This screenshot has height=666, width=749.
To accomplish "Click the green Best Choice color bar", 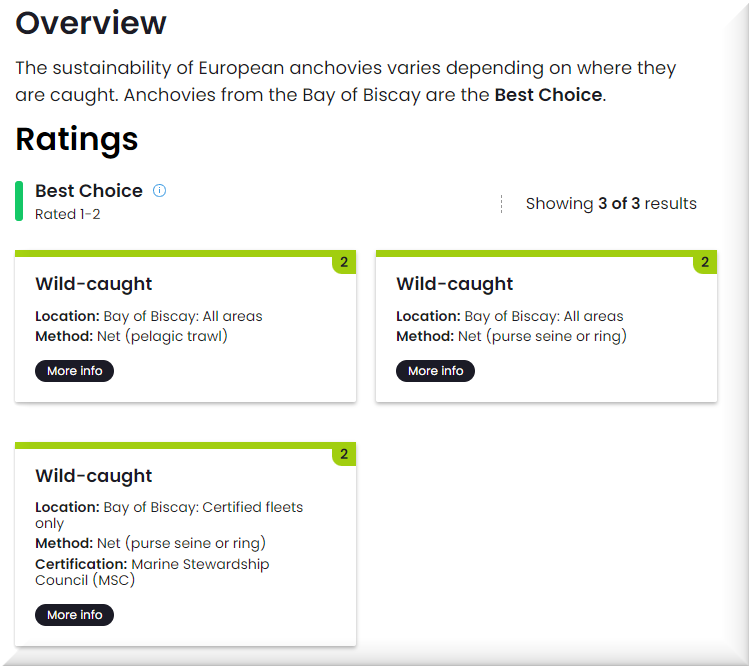I will 19,201.
